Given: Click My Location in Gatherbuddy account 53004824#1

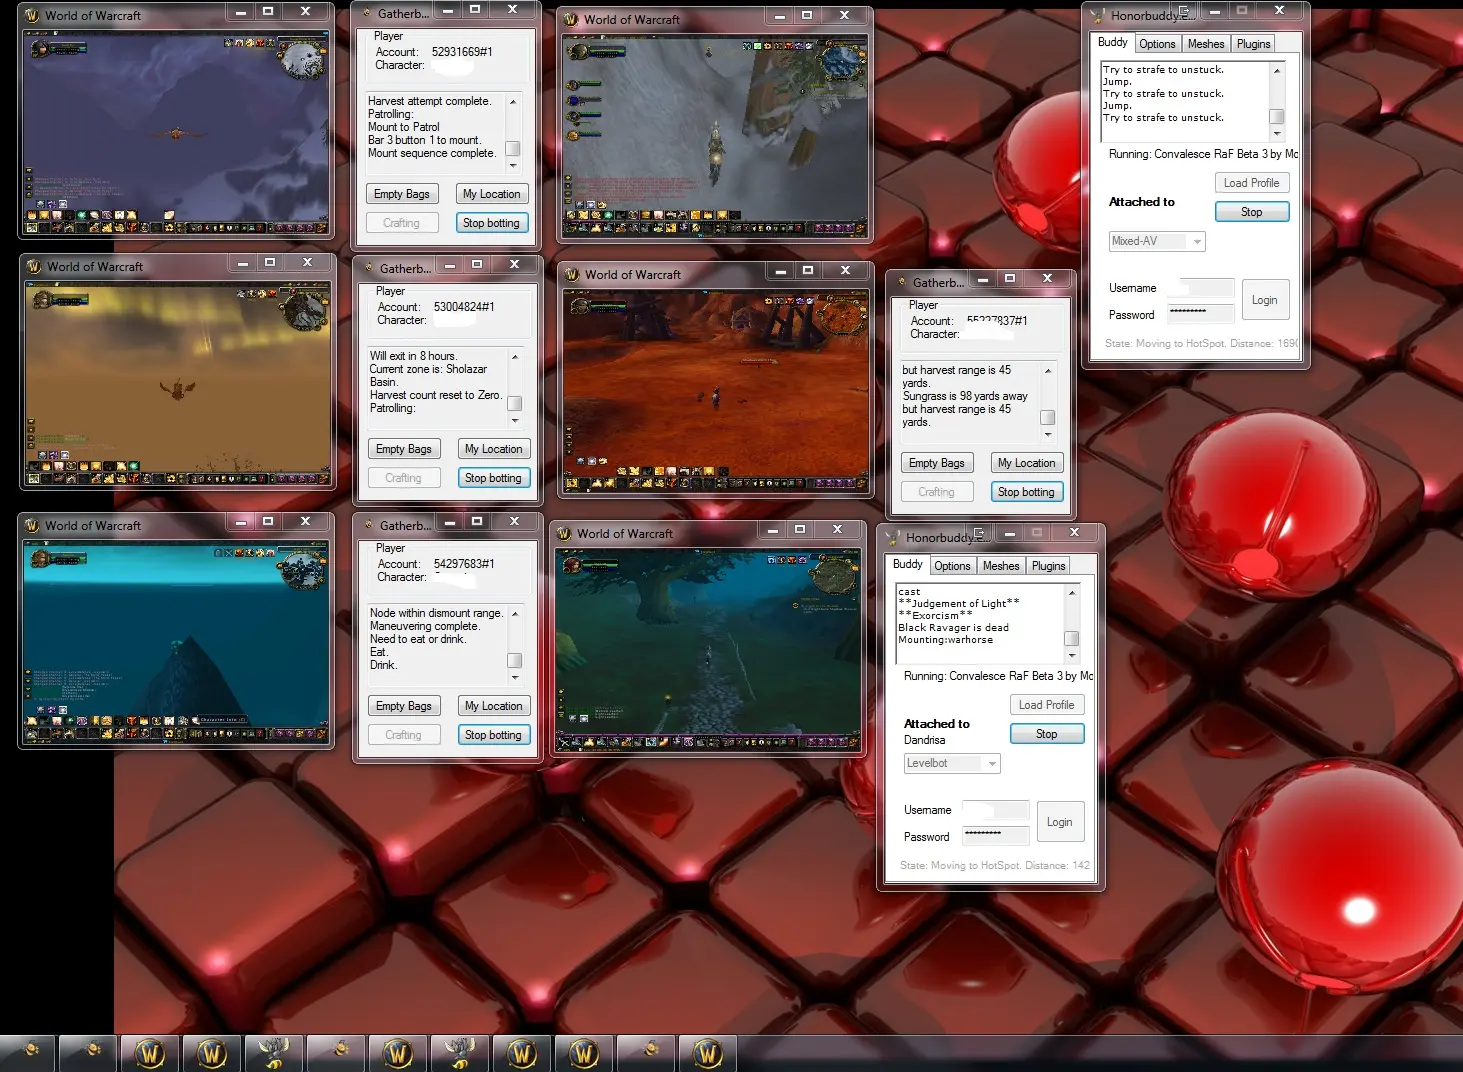Looking at the screenshot, I should pos(493,449).
